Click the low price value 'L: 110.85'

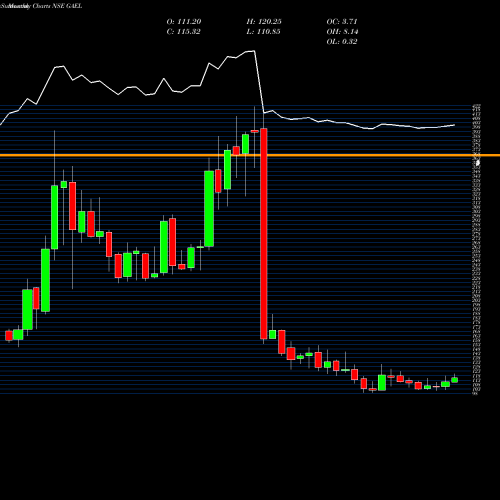263,32
